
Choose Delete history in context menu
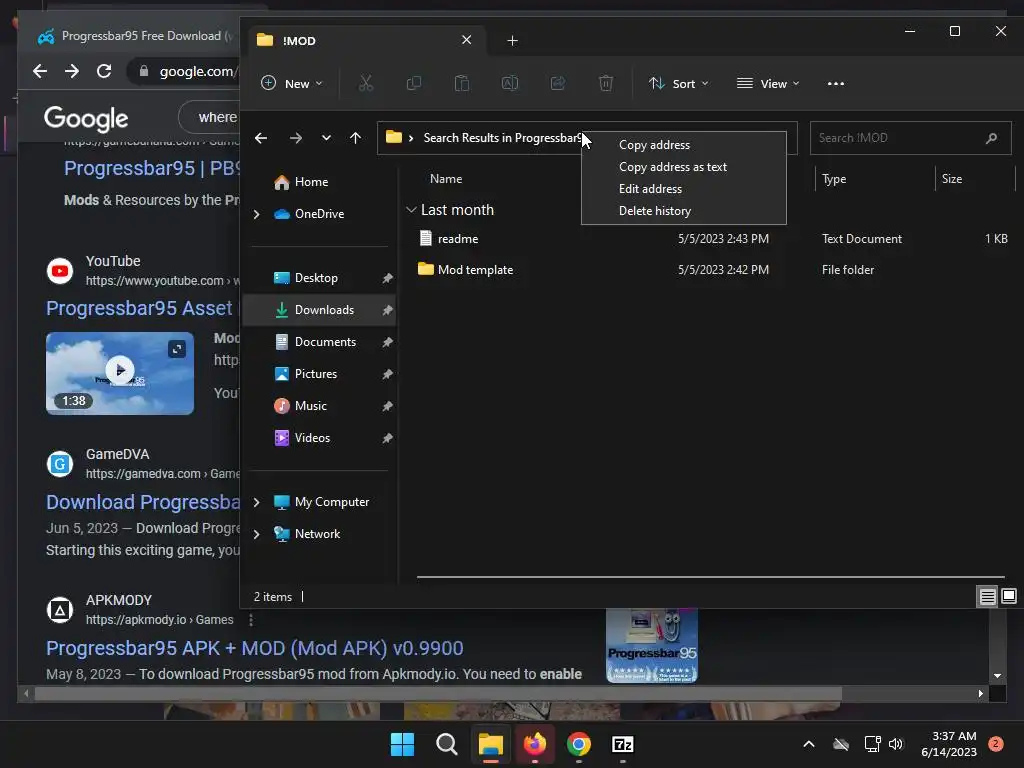pos(654,211)
